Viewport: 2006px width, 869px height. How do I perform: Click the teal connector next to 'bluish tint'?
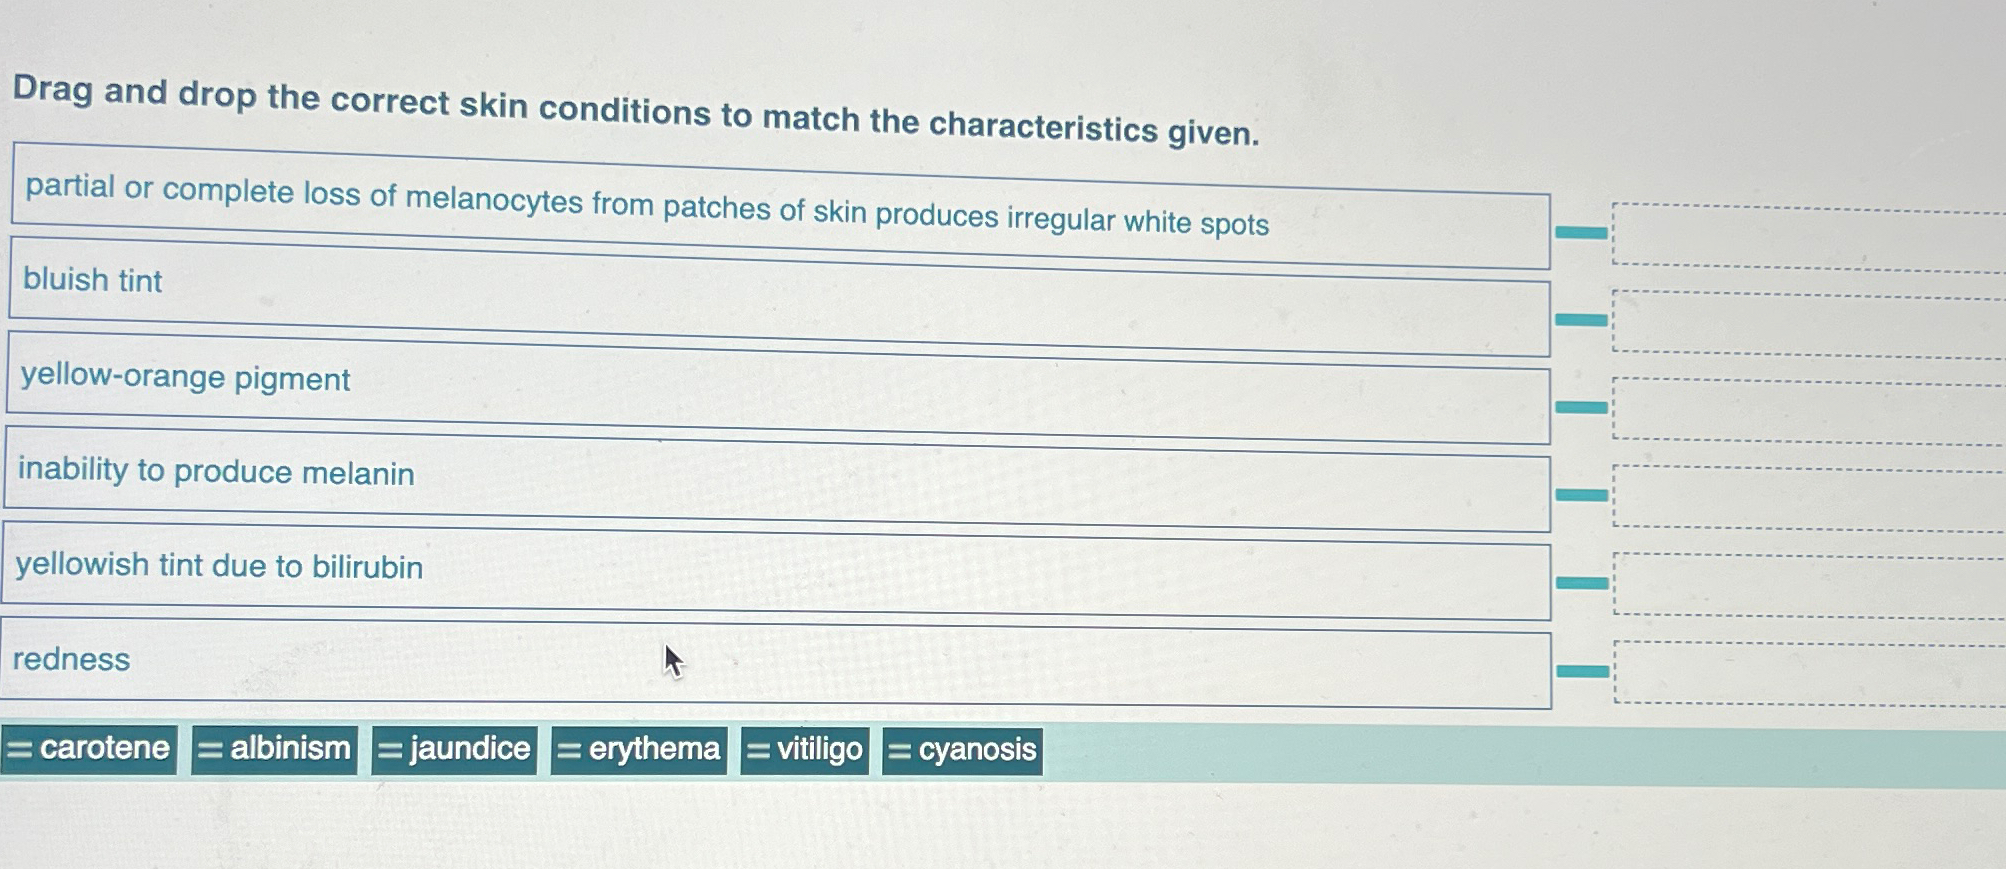pyautogui.click(x=1580, y=320)
